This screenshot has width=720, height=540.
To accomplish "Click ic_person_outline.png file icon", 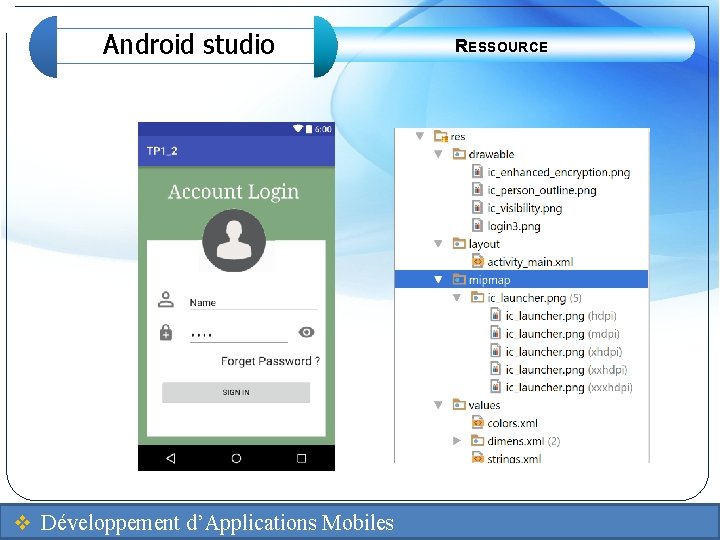I will coord(478,190).
